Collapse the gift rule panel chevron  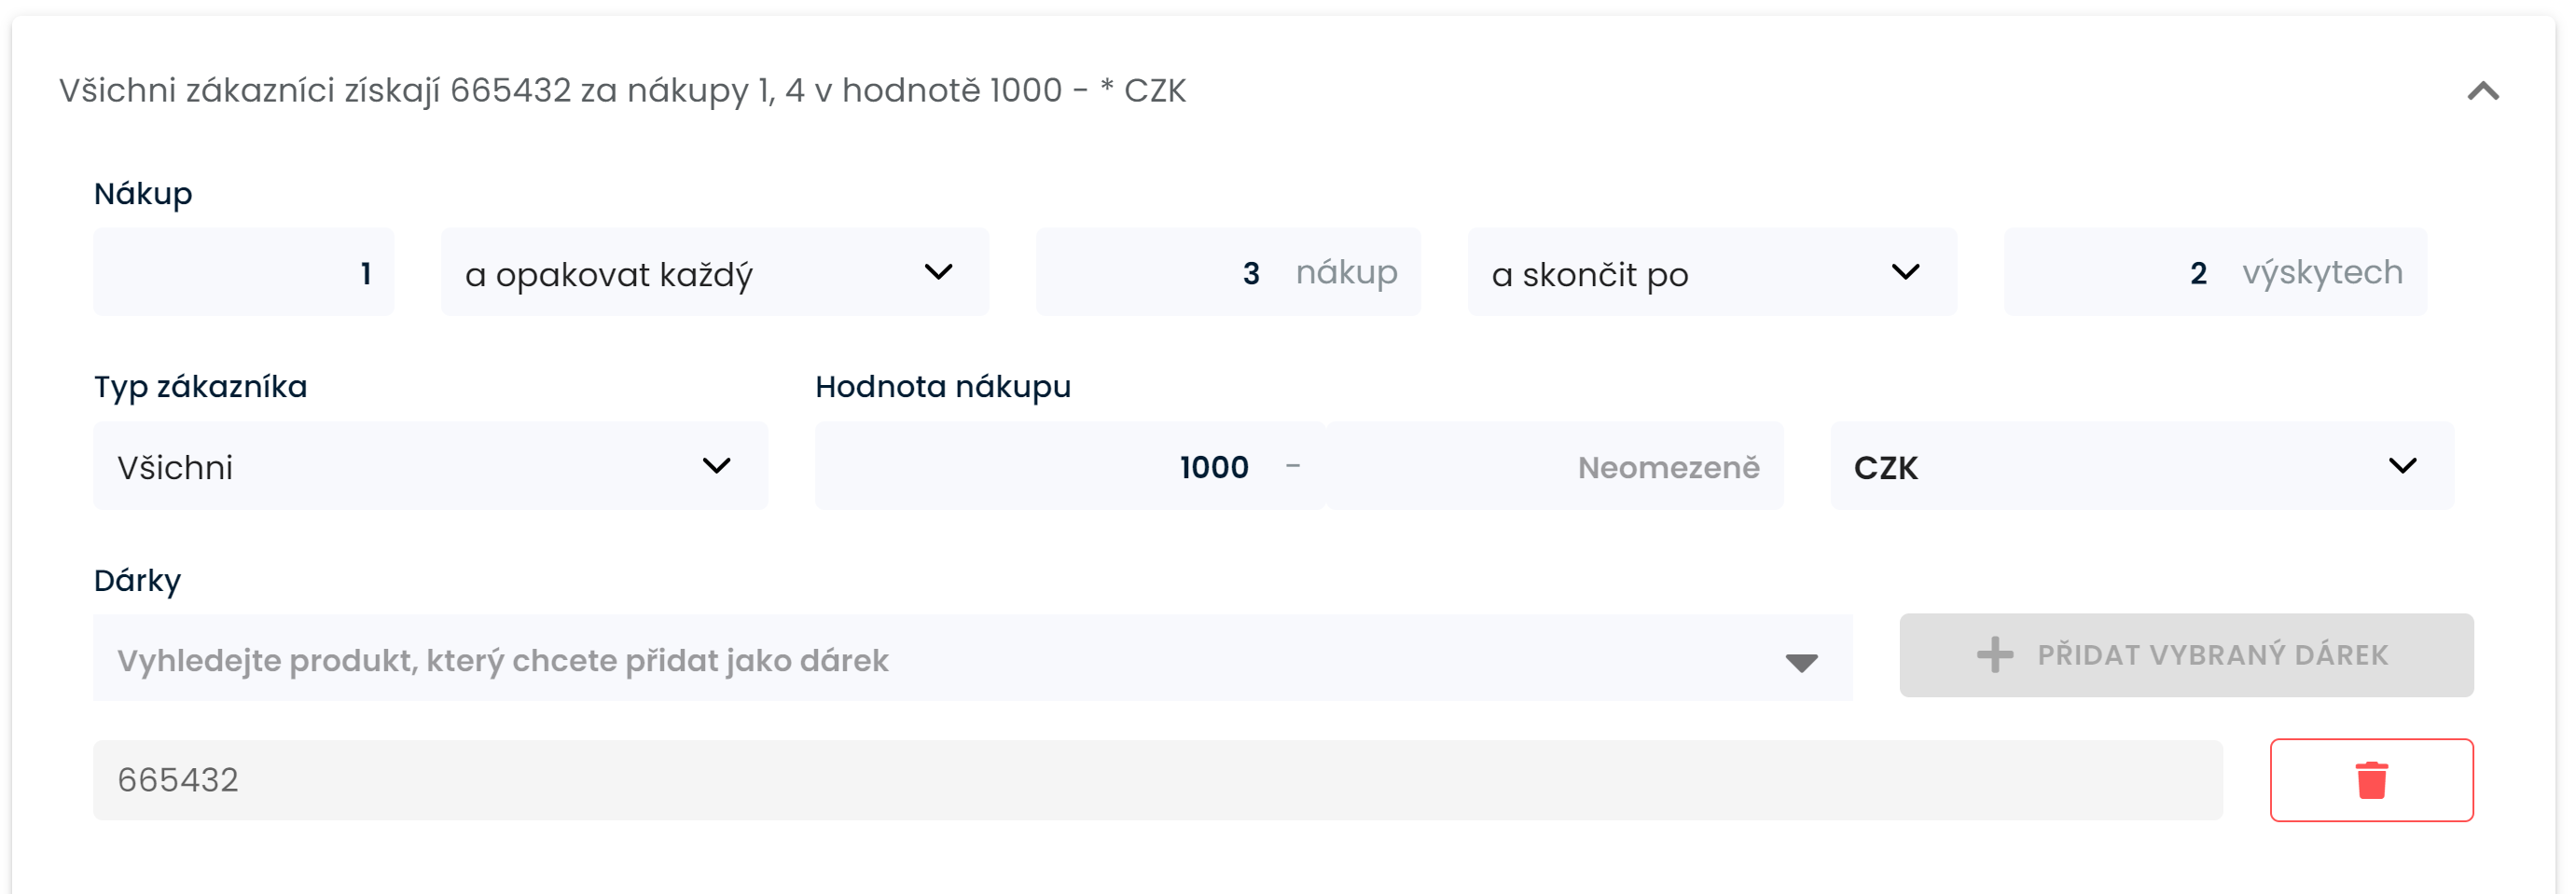[x=2482, y=92]
